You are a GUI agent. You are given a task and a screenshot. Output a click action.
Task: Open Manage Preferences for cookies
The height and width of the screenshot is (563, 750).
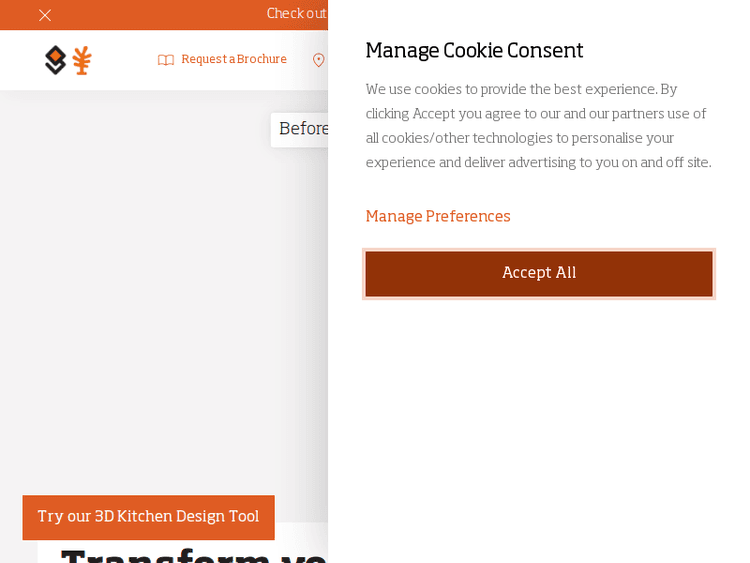coord(438,217)
